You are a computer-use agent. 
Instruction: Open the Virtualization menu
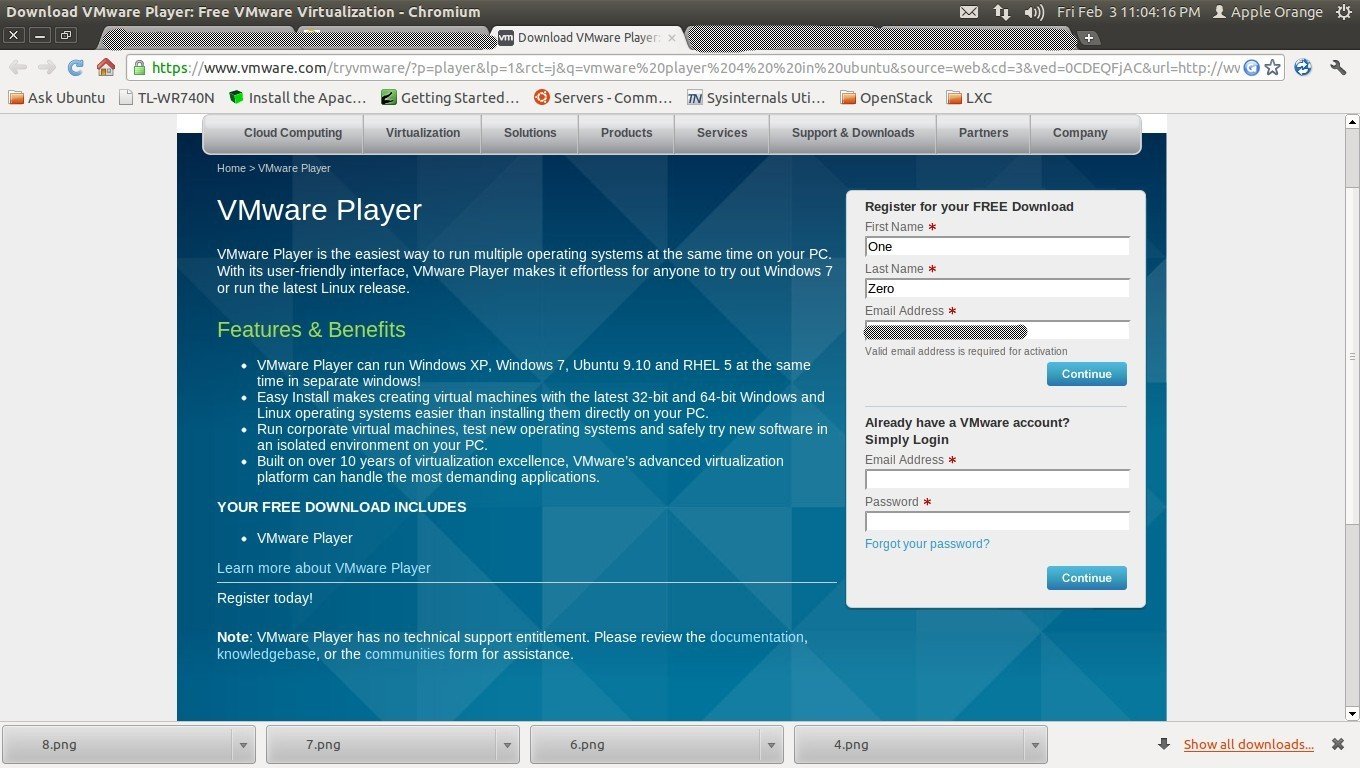(x=423, y=133)
